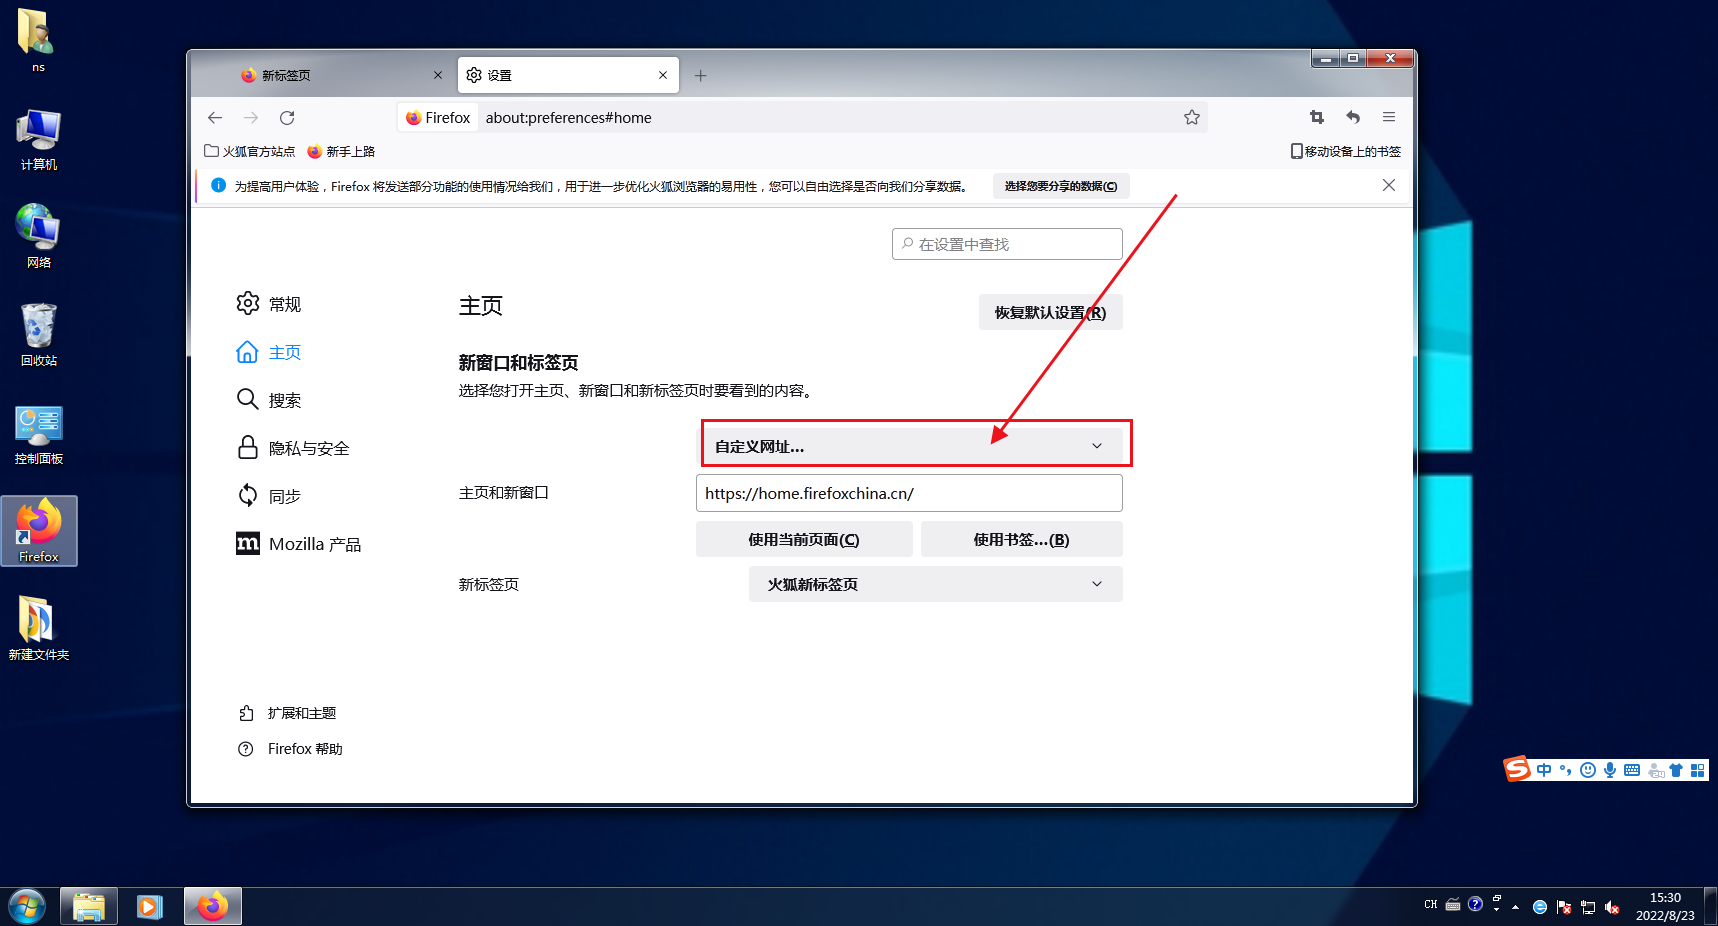Image resolution: width=1718 pixels, height=926 pixels.
Task: Open 同步 settings category
Action: tap(269, 496)
